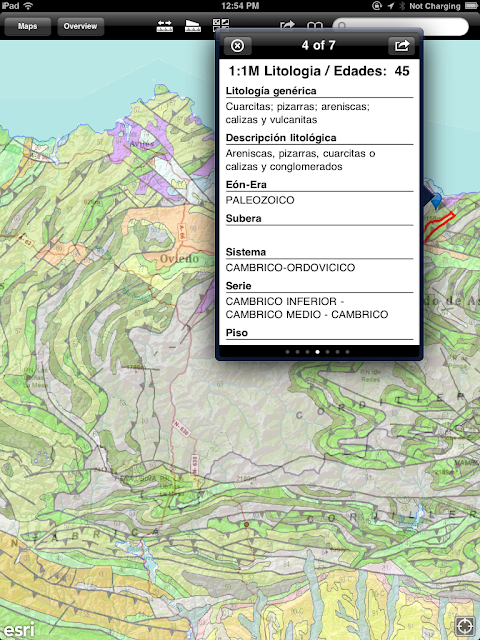Tap the Avilés city label
This screenshot has width=480, height=640.
point(142,144)
